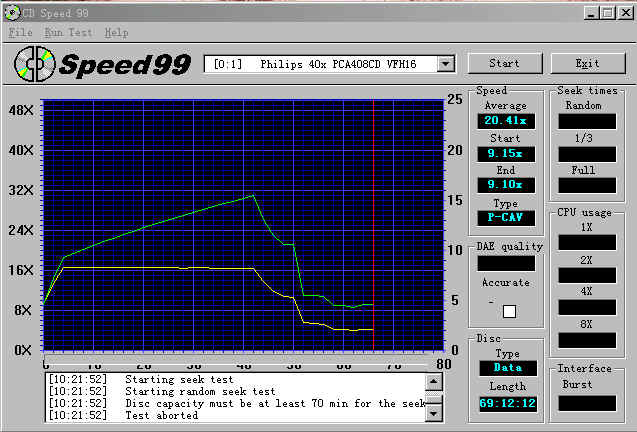This screenshot has width=637, height=432.
Task: Click the Average speed value field
Action: coord(505,122)
